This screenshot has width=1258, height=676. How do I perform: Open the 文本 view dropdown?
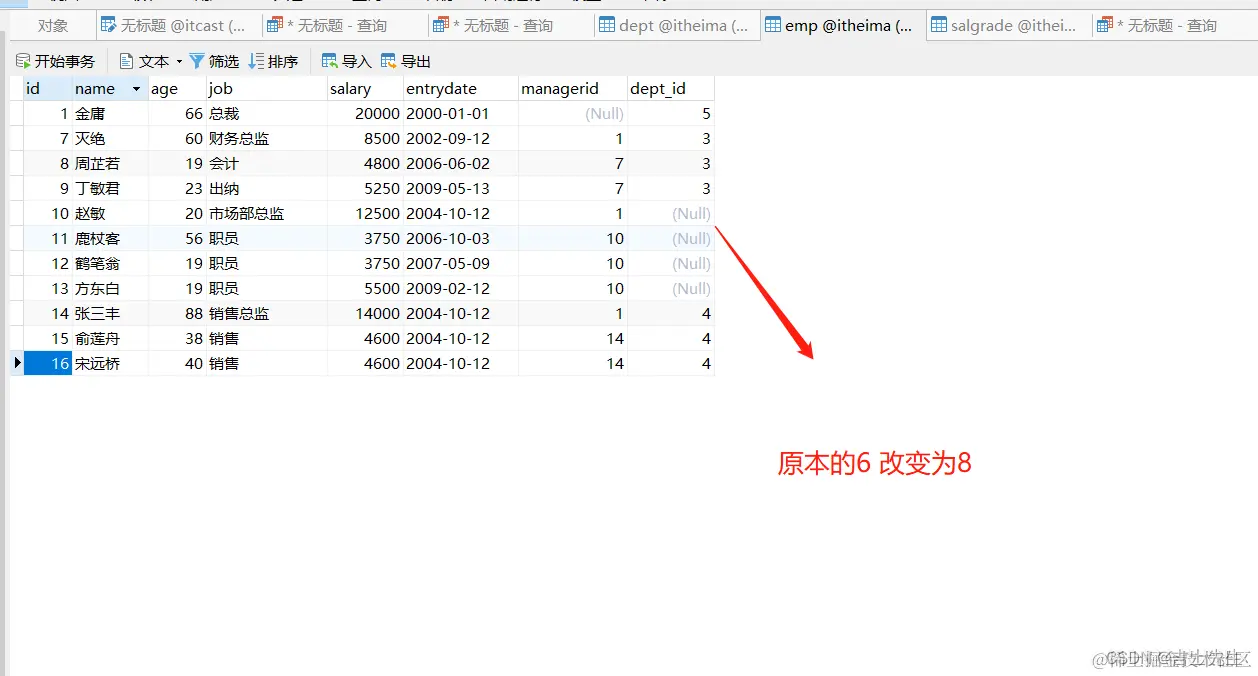click(x=151, y=62)
